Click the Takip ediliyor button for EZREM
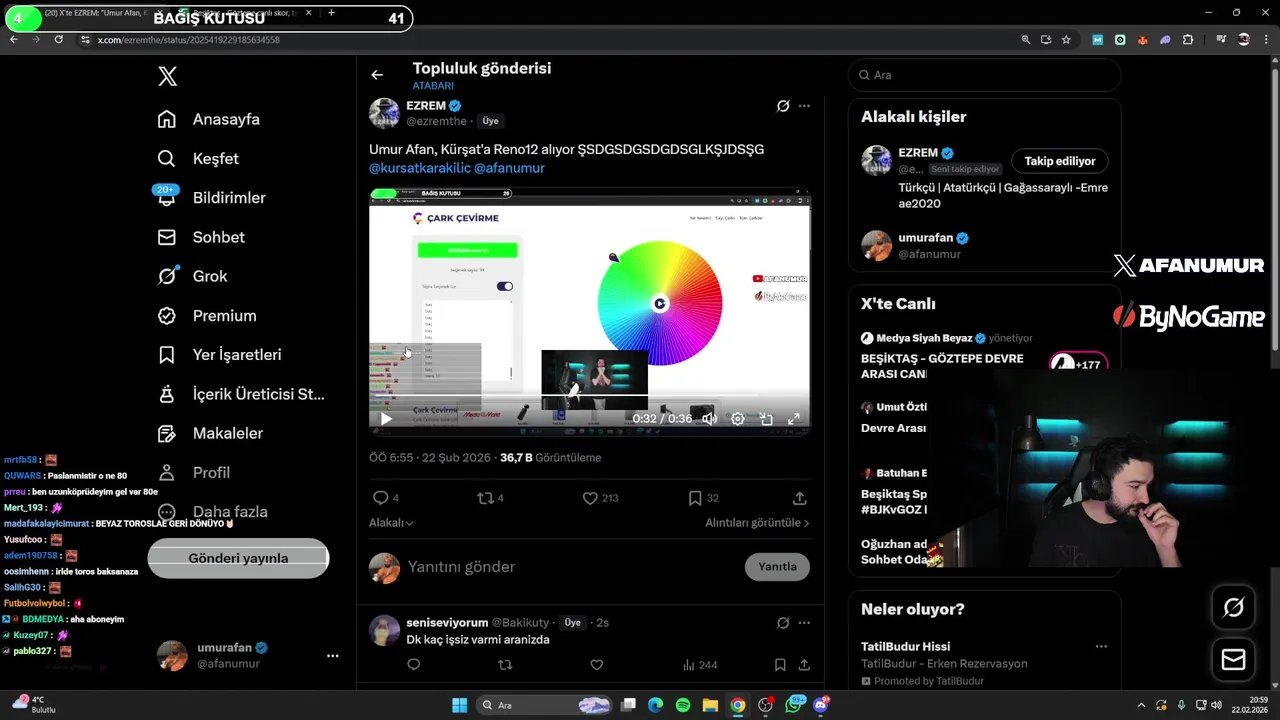Screen dimensions: 1280x720 tap(1060, 161)
